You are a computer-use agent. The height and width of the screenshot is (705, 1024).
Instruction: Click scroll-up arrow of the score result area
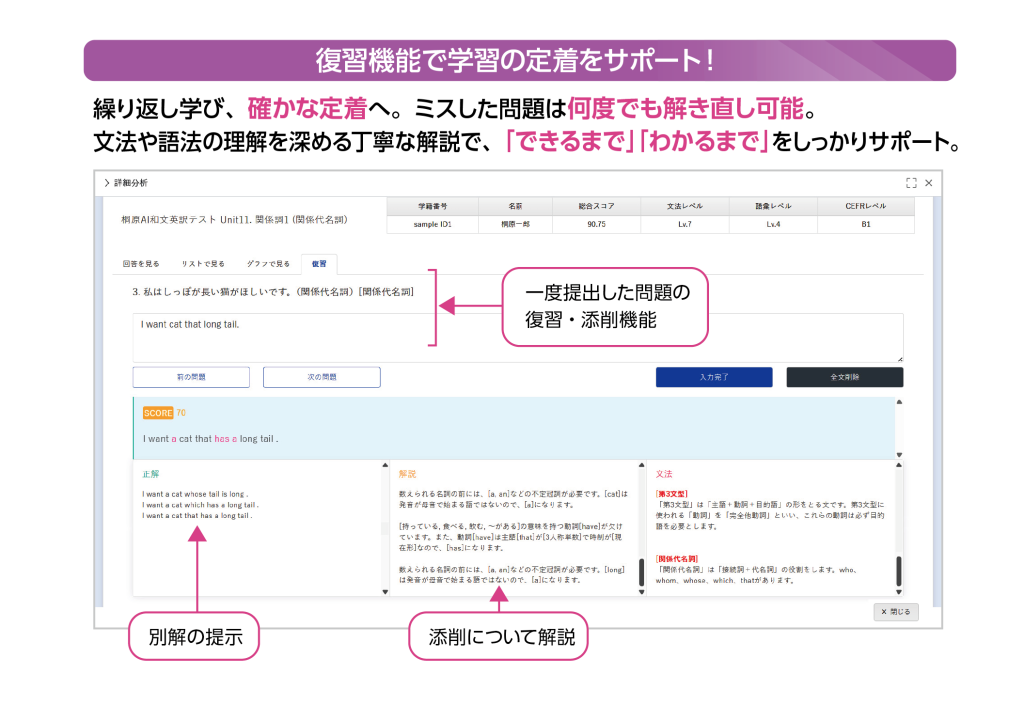point(898,402)
